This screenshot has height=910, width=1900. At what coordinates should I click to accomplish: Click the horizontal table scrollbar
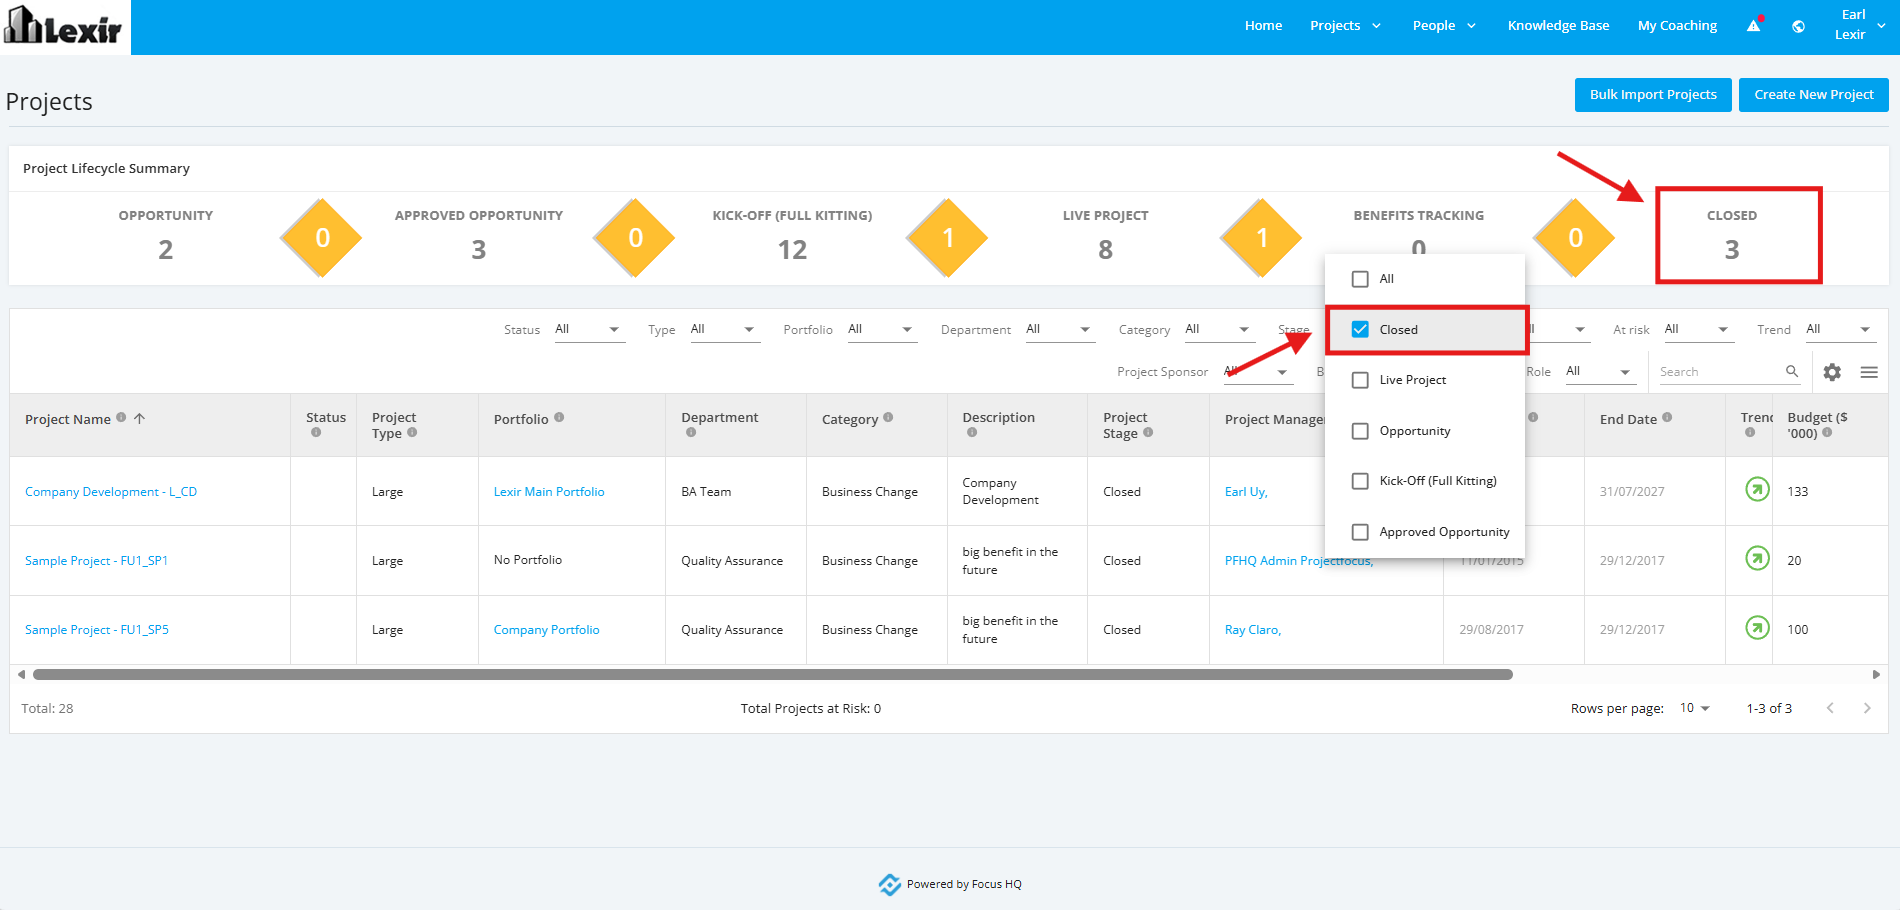click(773, 675)
